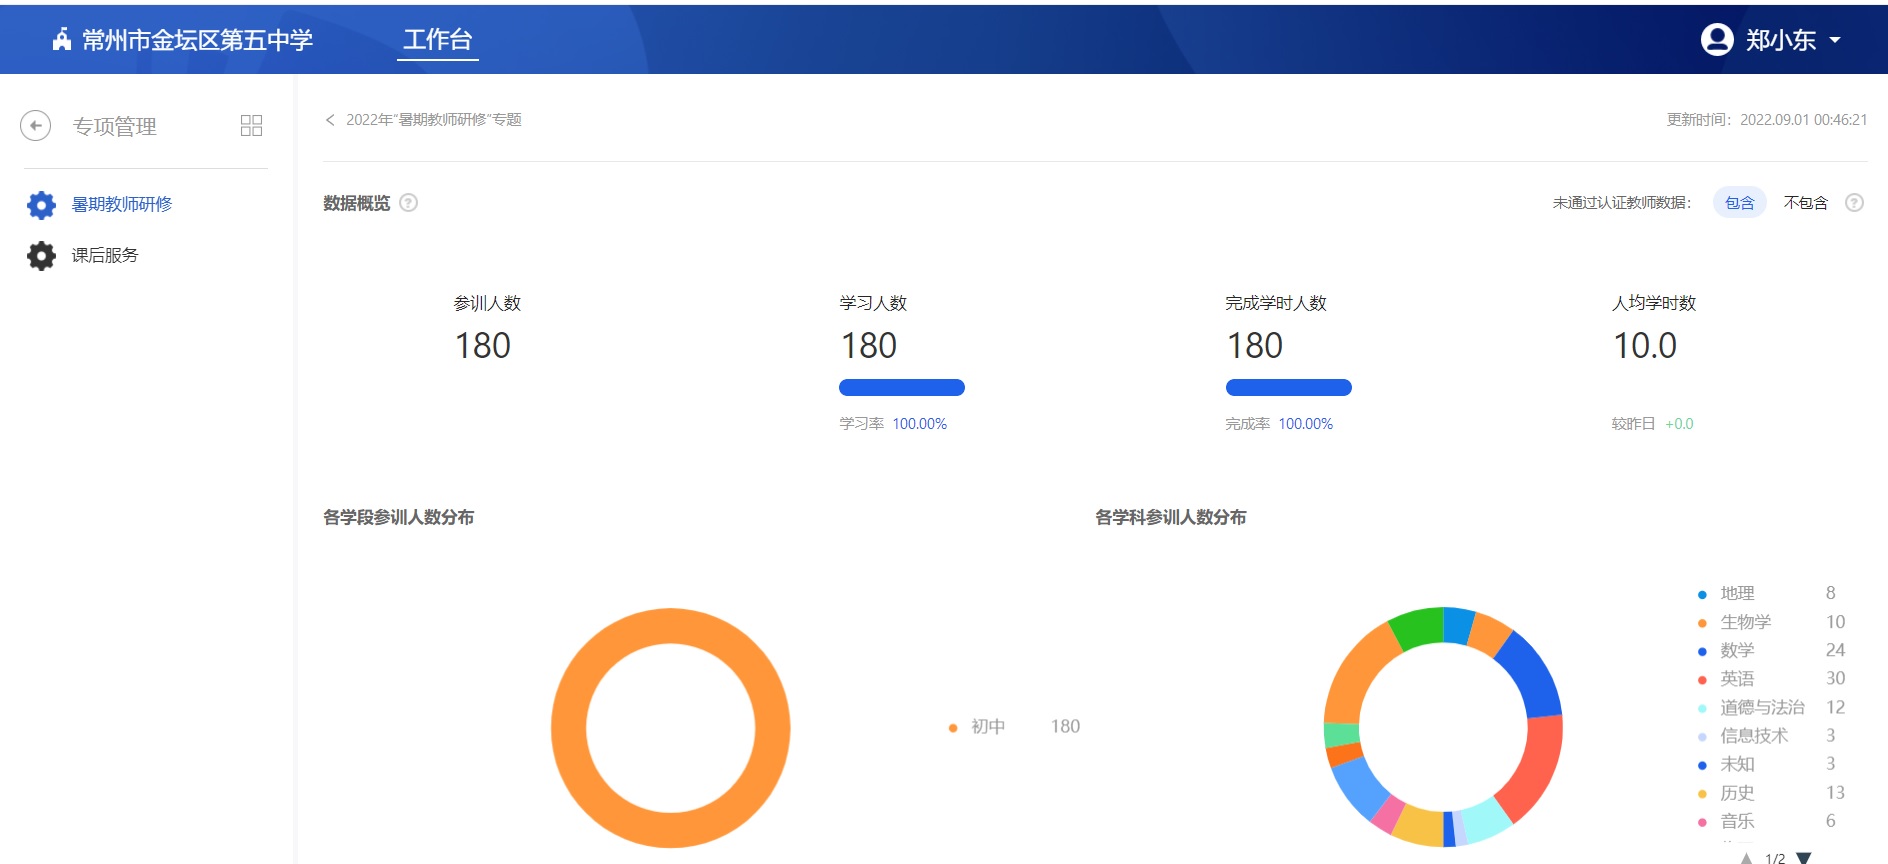Image resolution: width=1888 pixels, height=864 pixels.
Task: Toggle 音乐 legend entry
Action: pos(1767,821)
